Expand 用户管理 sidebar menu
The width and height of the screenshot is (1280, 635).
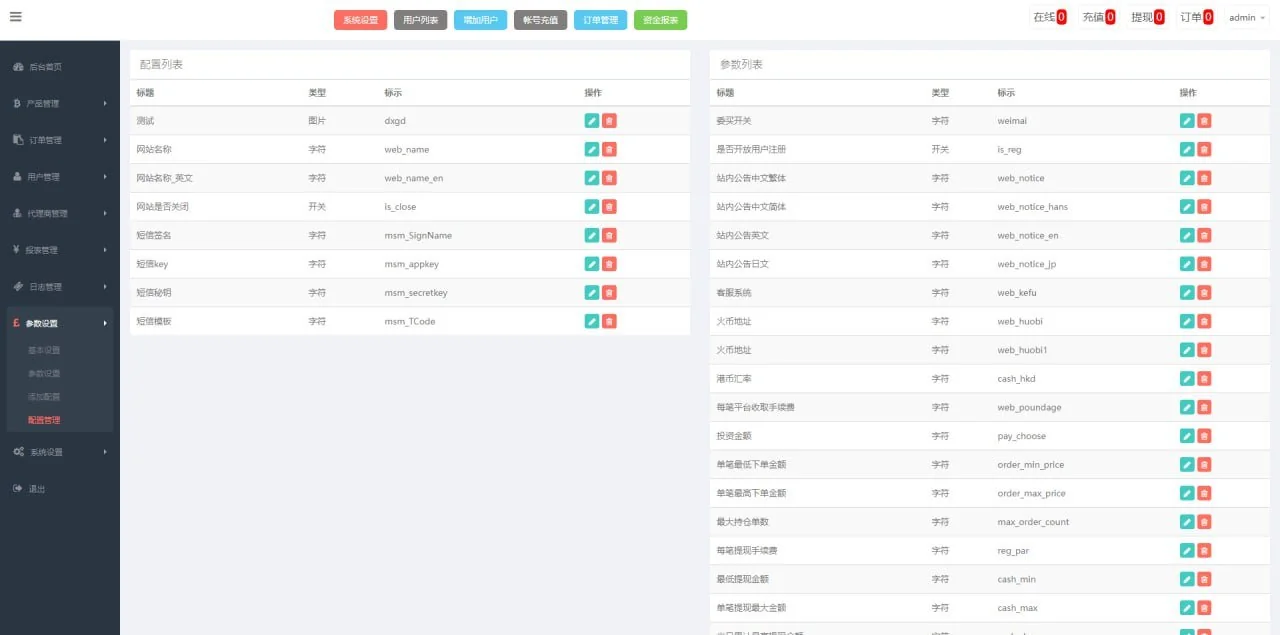(58, 177)
